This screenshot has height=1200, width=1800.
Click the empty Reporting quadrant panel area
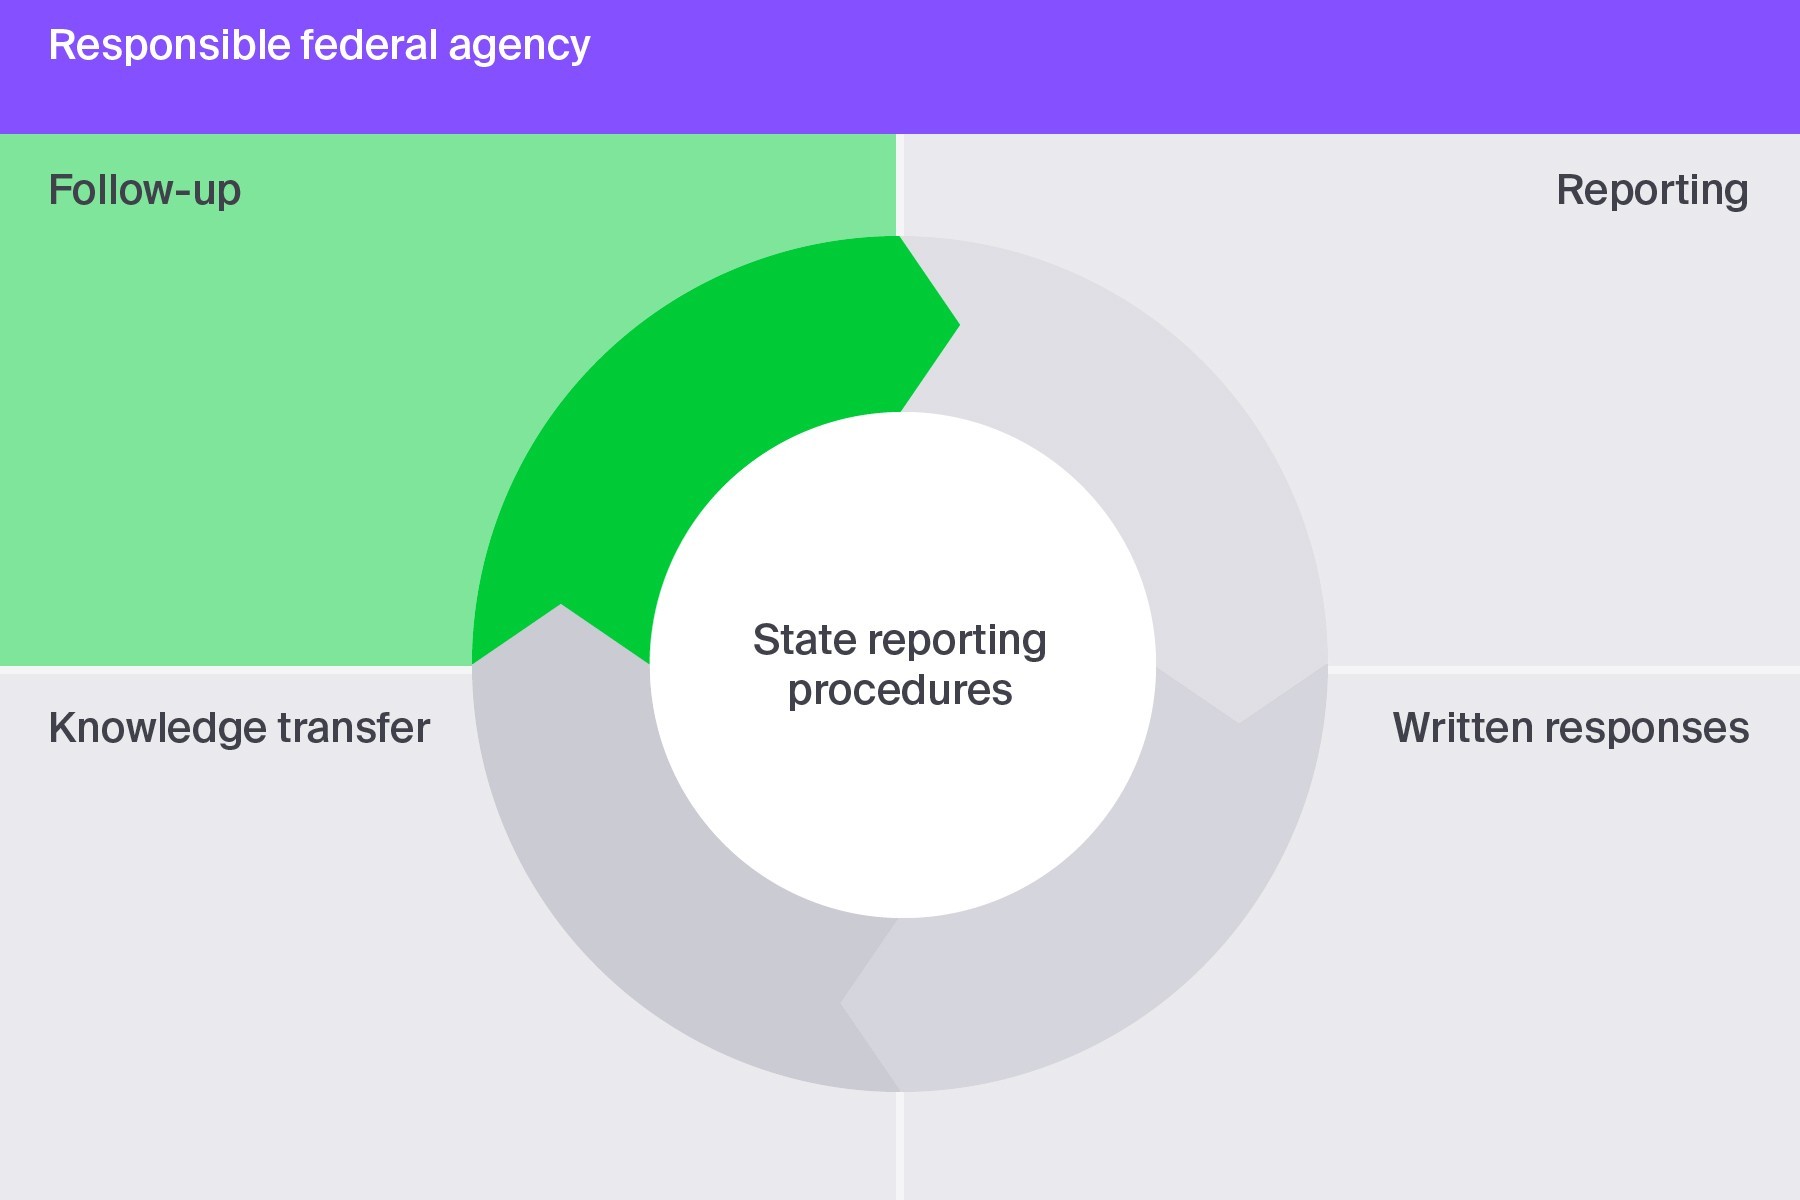tap(1550, 450)
